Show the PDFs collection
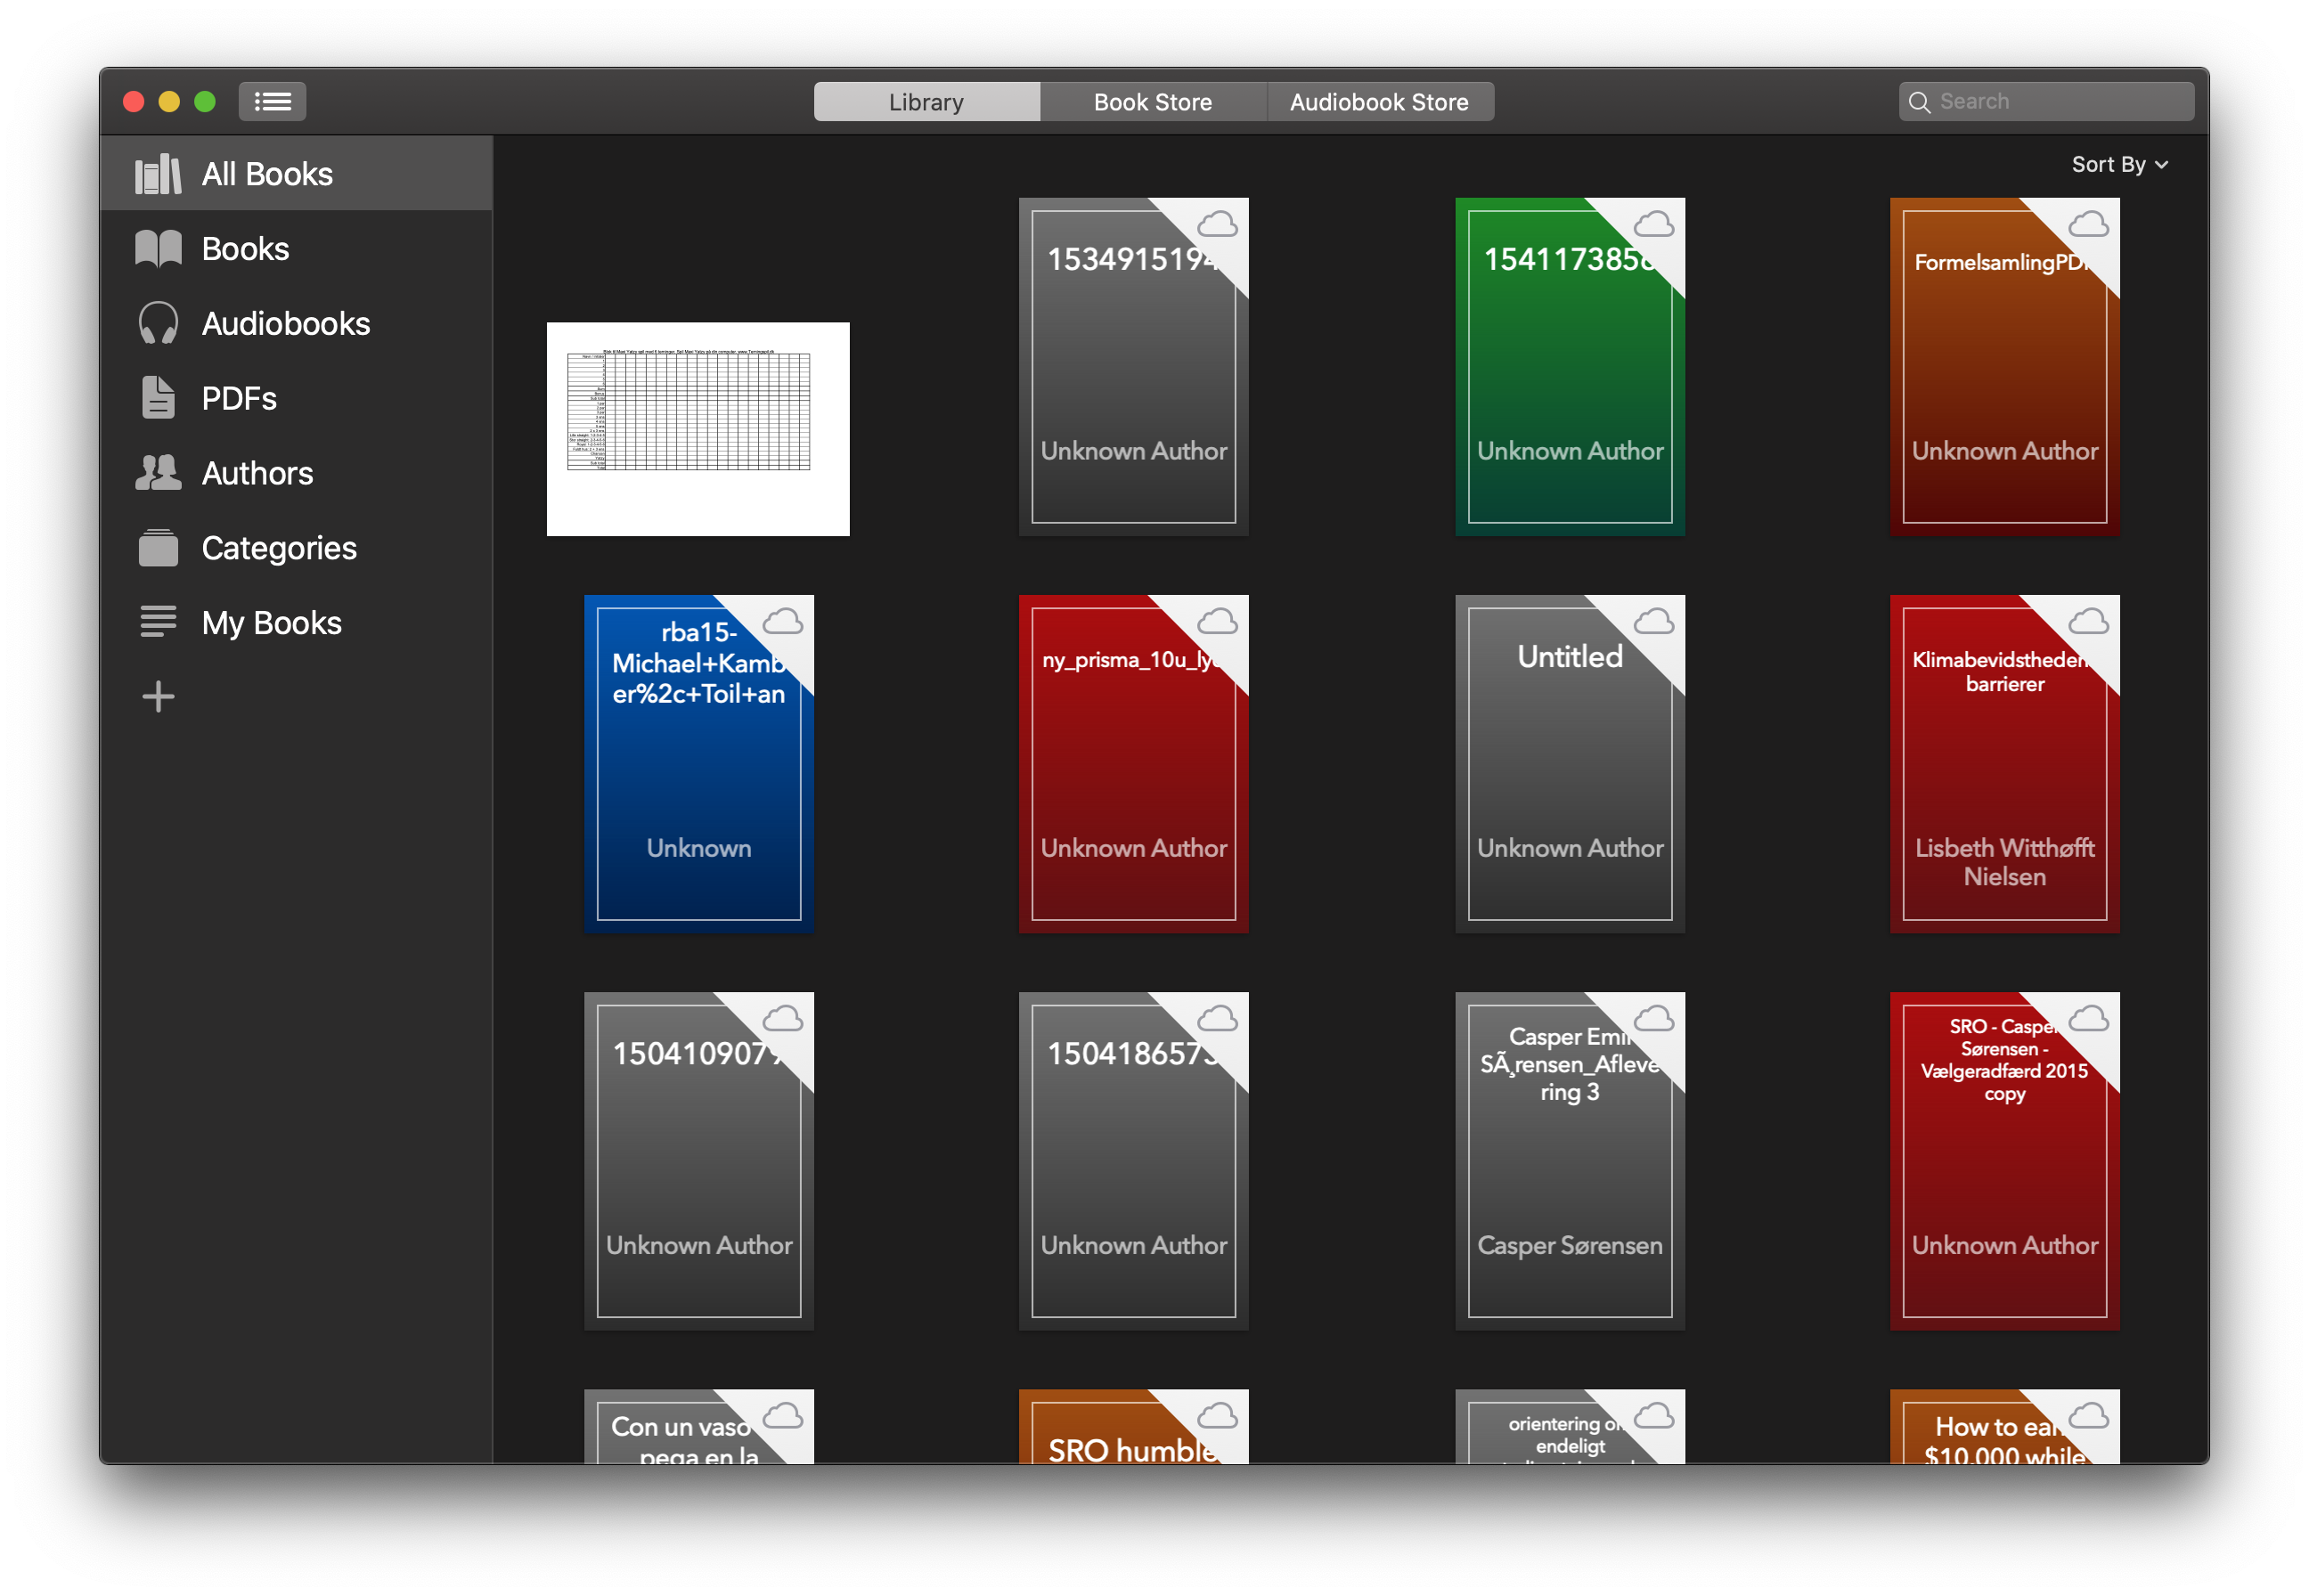The height and width of the screenshot is (1596, 2309). pyautogui.click(x=296, y=398)
